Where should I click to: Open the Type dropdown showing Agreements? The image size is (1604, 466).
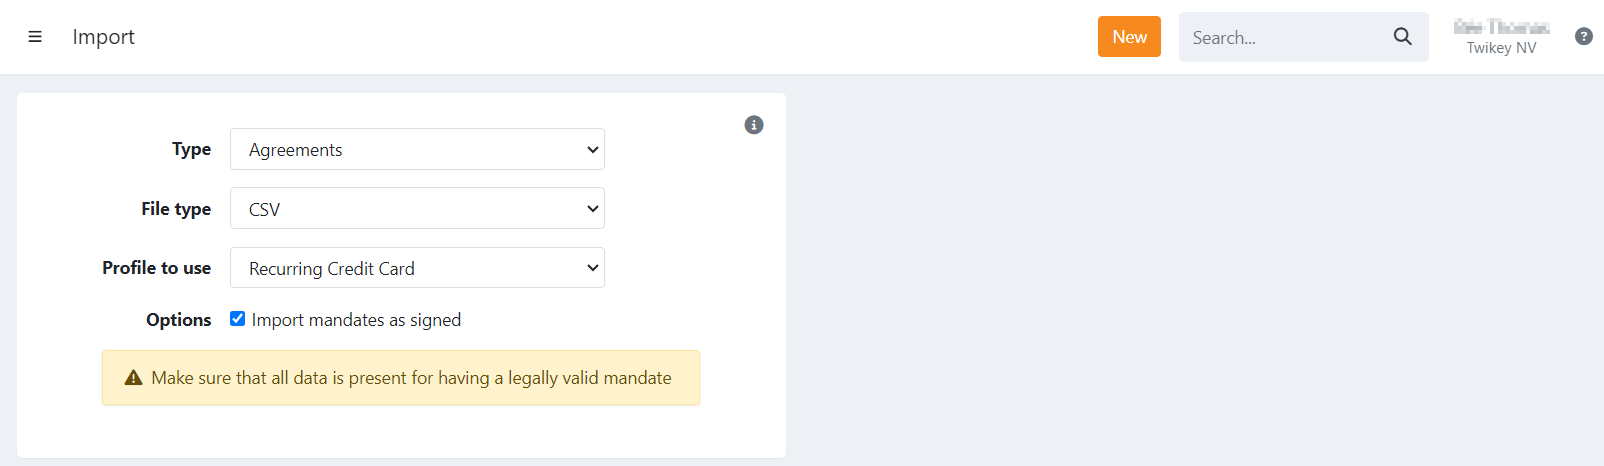417,149
